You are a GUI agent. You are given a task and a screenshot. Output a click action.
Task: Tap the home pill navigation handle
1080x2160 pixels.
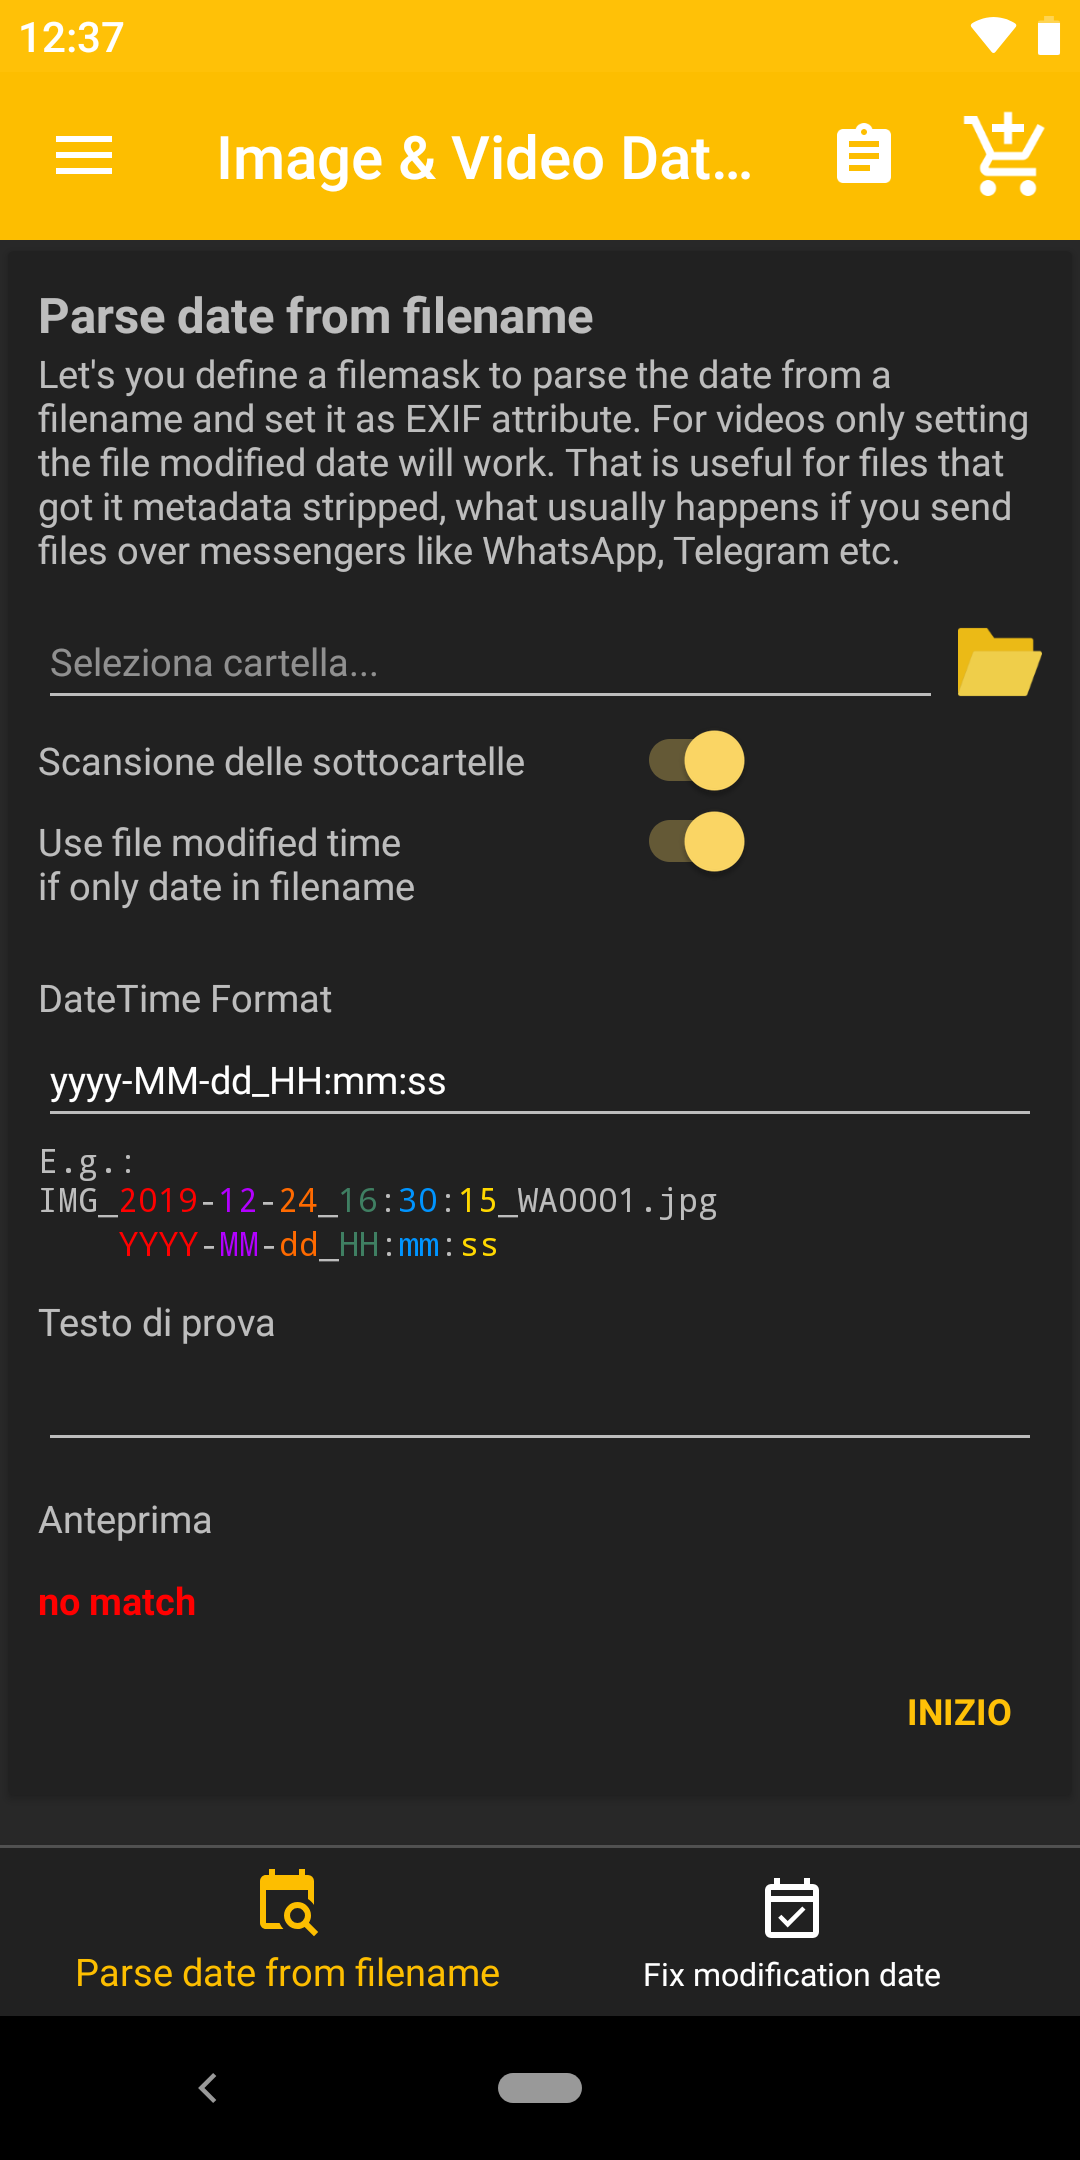click(x=540, y=2088)
